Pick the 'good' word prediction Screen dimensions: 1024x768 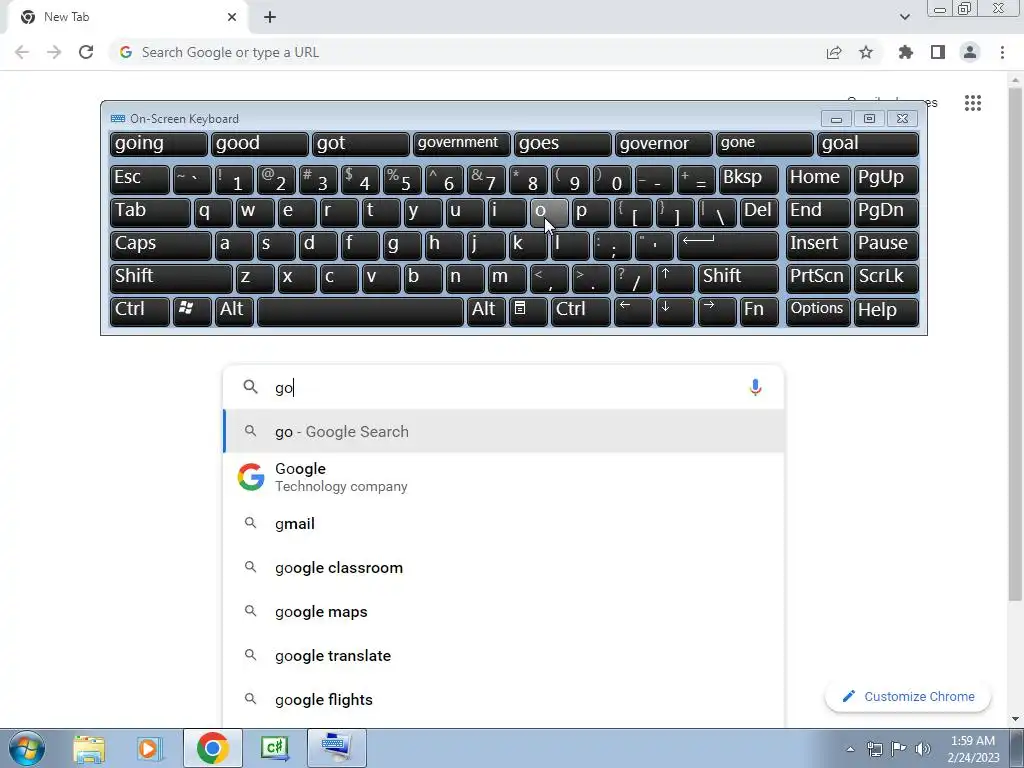(x=259, y=144)
